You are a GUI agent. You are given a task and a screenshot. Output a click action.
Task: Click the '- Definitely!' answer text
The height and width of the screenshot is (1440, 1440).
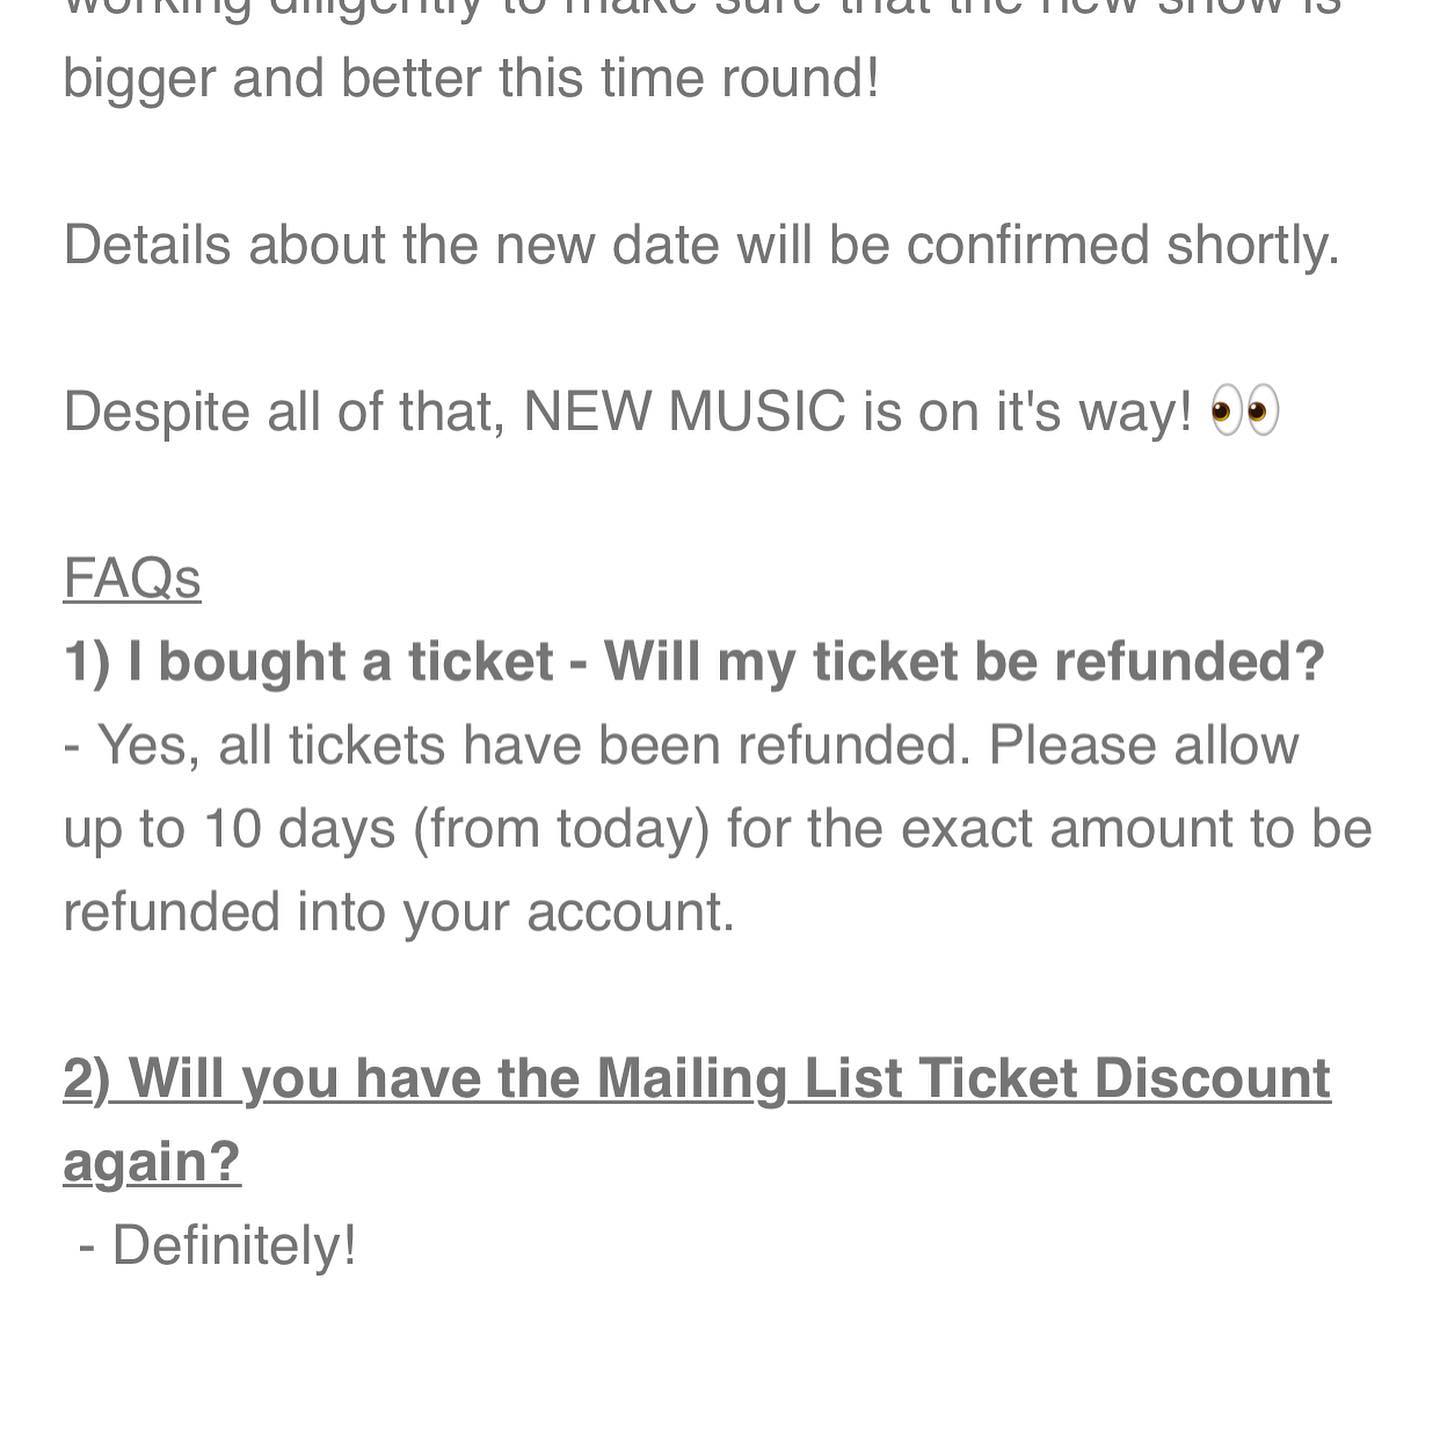217,1245
